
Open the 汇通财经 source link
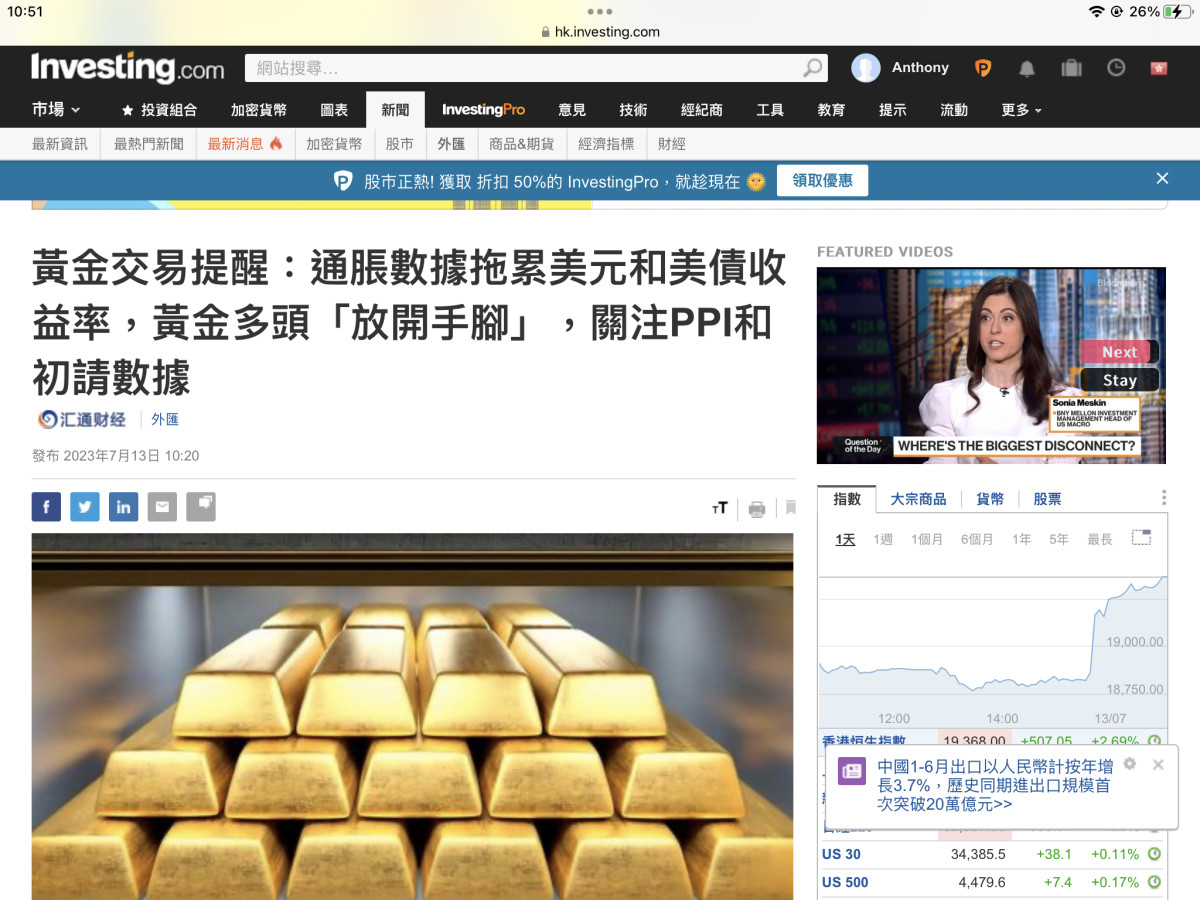point(82,420)
